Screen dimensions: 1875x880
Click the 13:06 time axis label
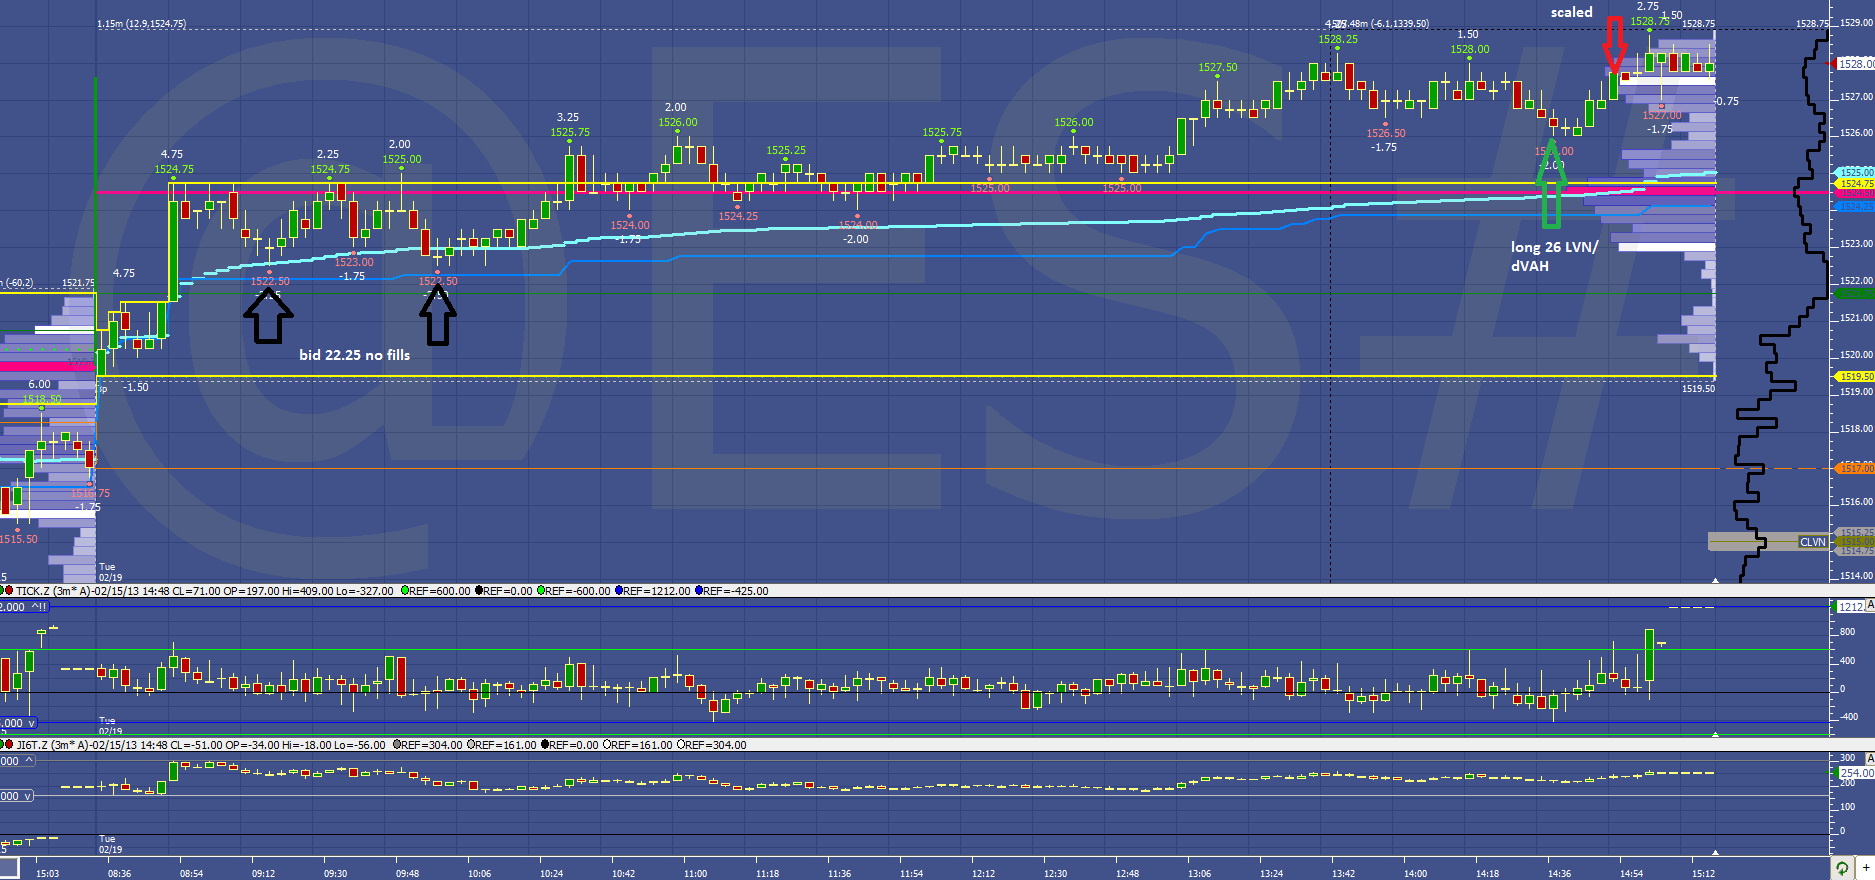tap(1199, 873)
